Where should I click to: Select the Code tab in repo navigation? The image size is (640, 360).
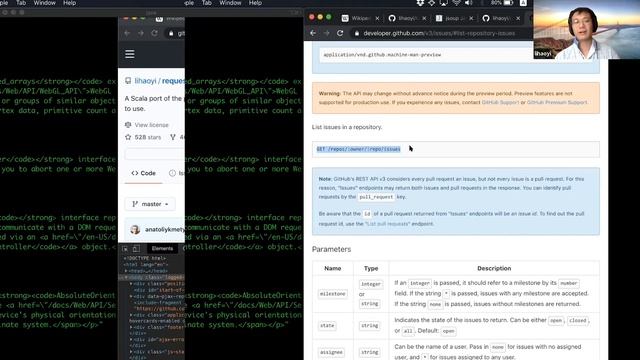point(143,173)
